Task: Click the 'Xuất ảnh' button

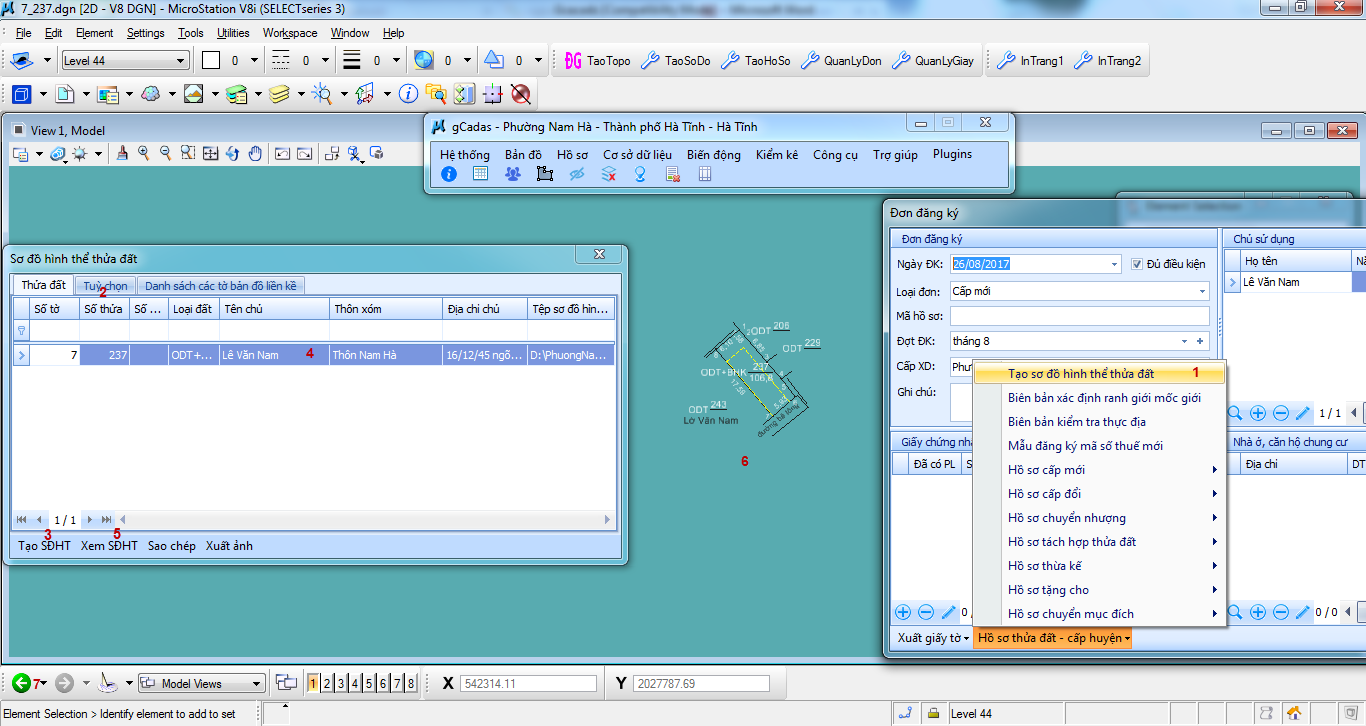Action: tap(229, 546)
